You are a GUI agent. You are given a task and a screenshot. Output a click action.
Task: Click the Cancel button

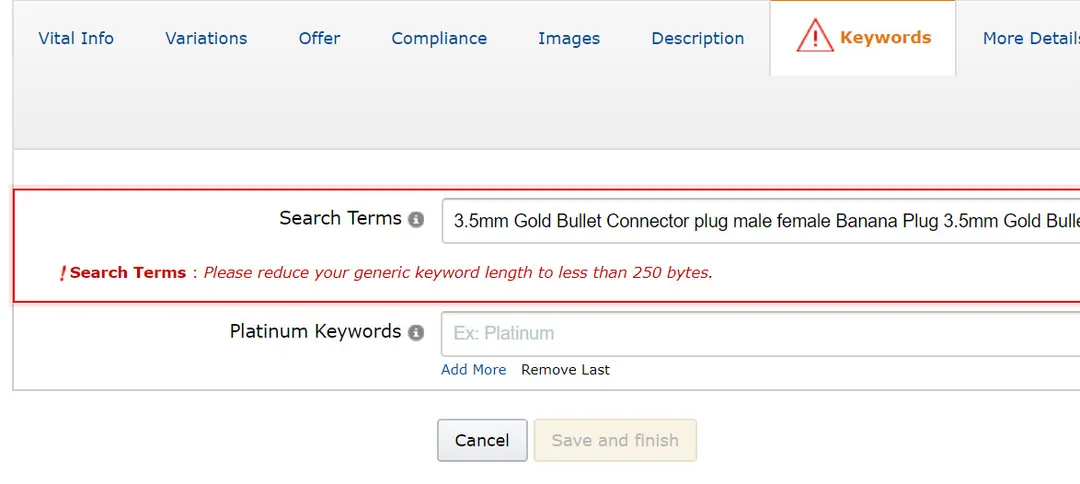482,440
